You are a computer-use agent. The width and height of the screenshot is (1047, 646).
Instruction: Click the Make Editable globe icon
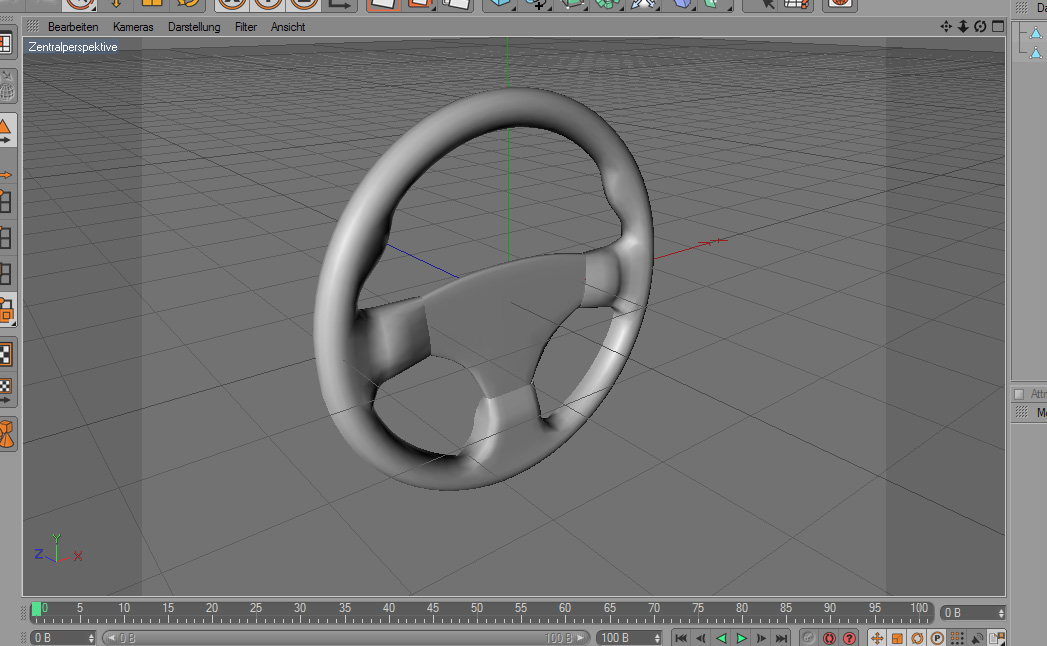coord(7,88)
